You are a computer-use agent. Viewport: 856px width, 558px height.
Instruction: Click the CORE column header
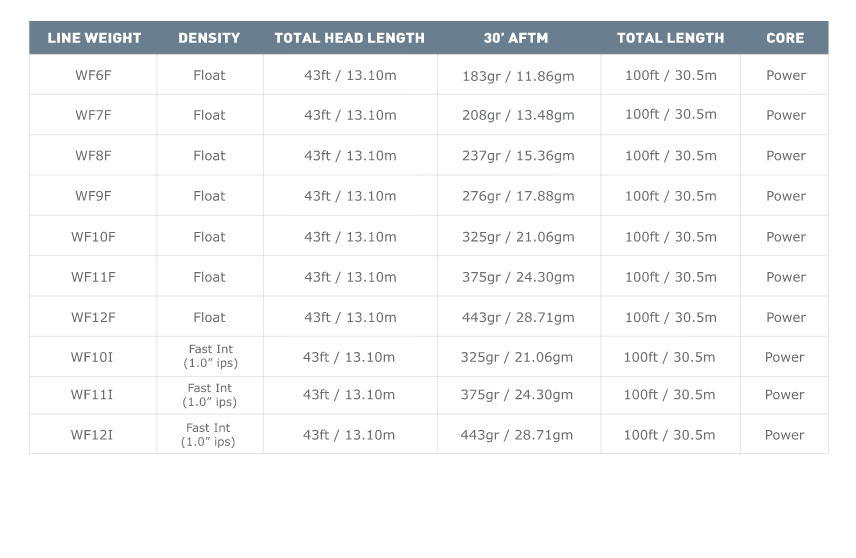click(x=785, y=38)
